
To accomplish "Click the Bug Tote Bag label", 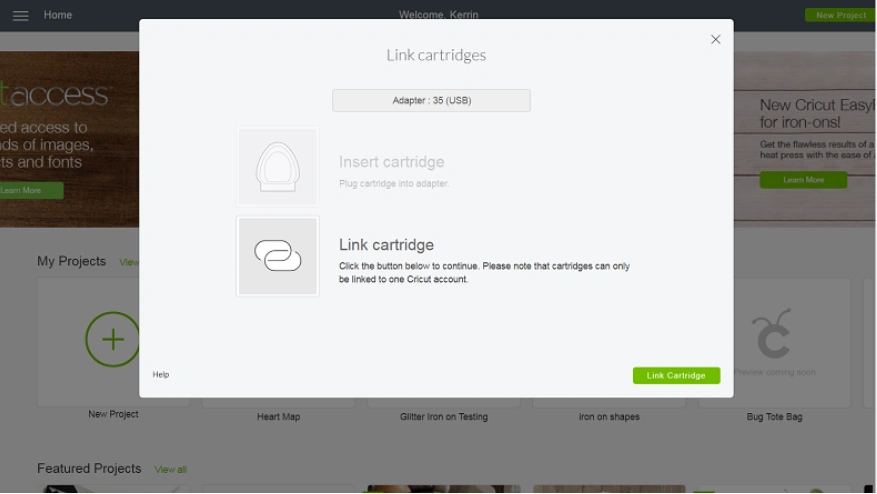I will pos(774,417).
